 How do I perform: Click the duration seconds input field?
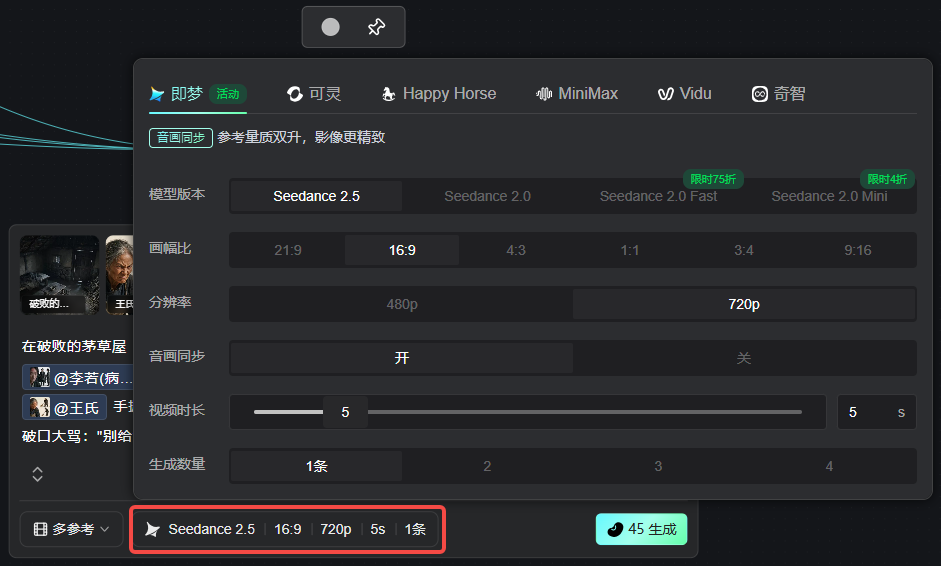[876, 412]
